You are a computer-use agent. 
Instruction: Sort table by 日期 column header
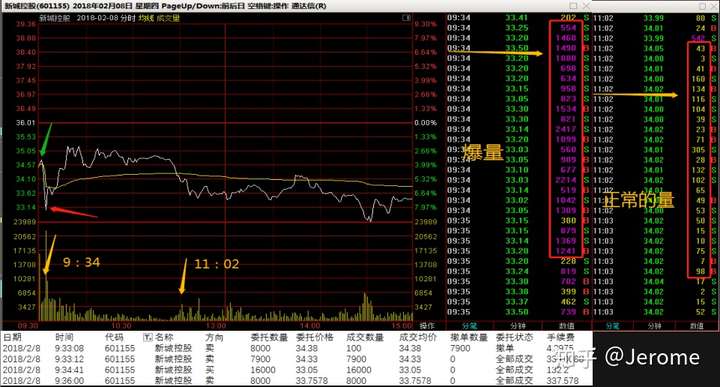tap(12, 337)
